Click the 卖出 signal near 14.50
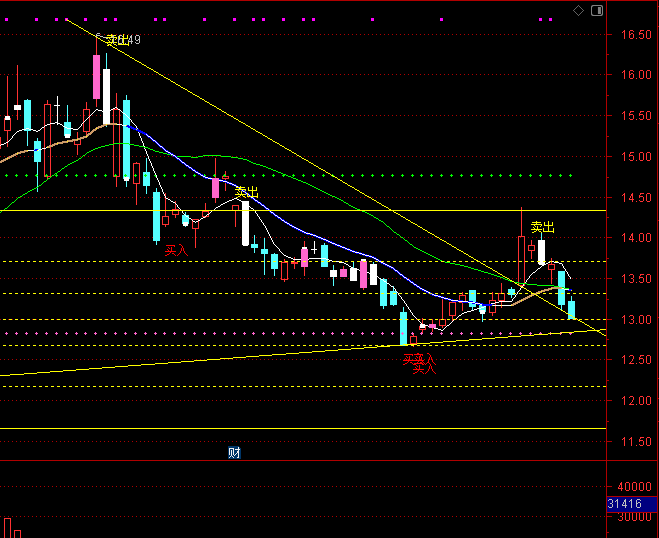659x538 pixels. pyautogui.click(x=246, y=193)
